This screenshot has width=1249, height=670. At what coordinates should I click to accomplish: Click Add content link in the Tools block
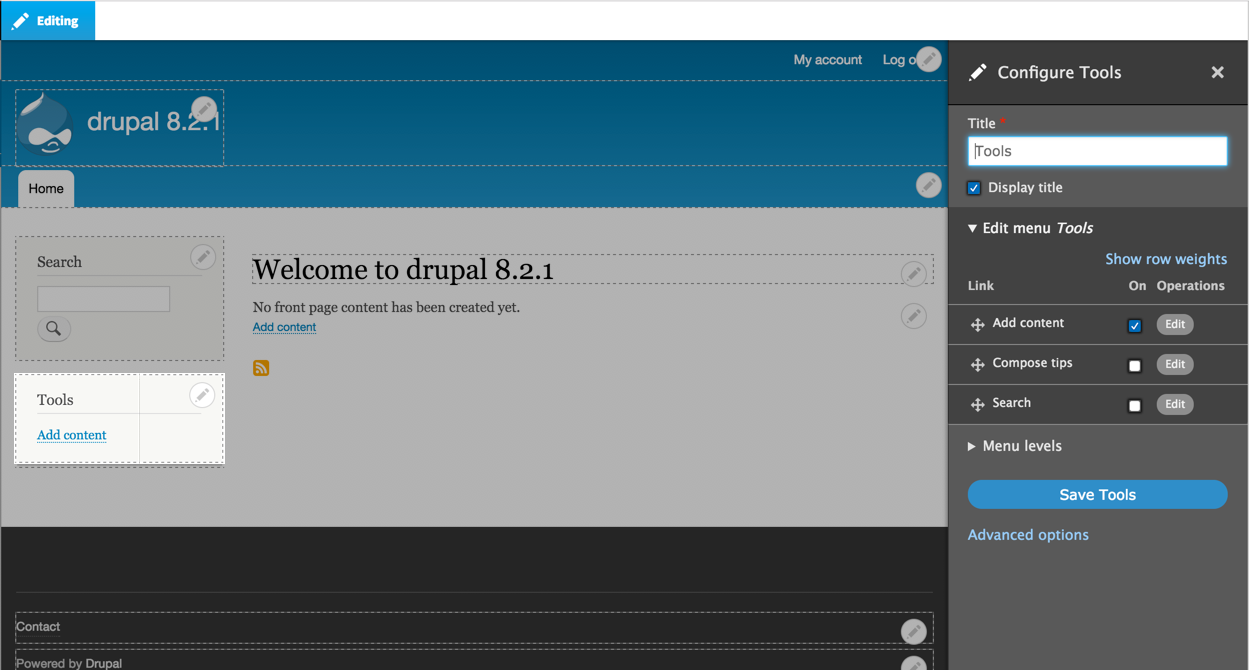pos(72,435)
